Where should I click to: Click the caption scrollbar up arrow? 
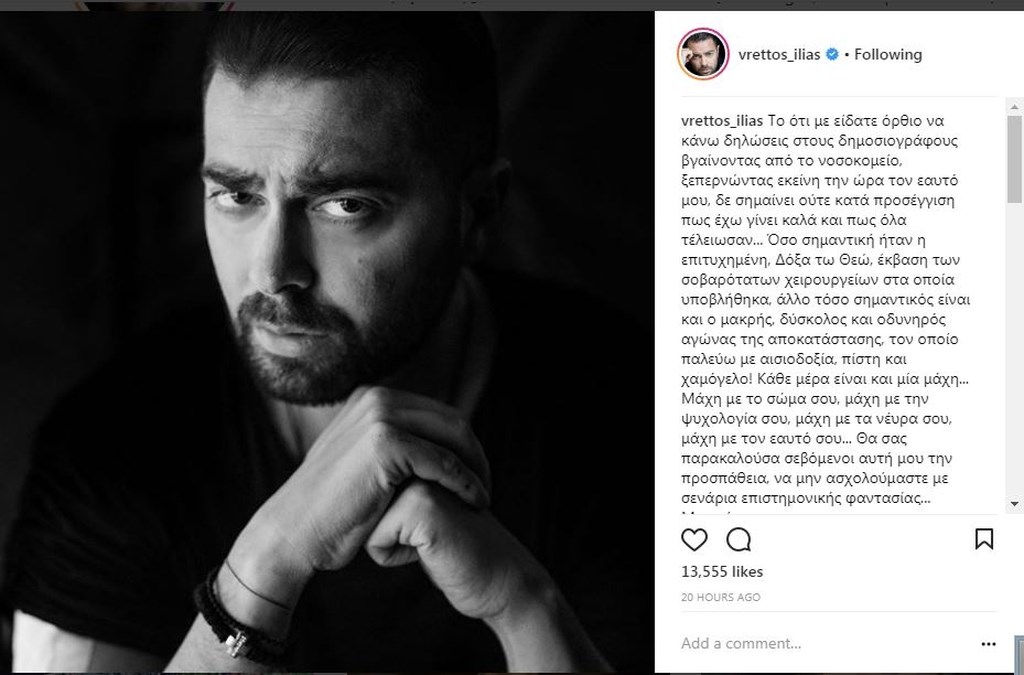coord(1014,107)
